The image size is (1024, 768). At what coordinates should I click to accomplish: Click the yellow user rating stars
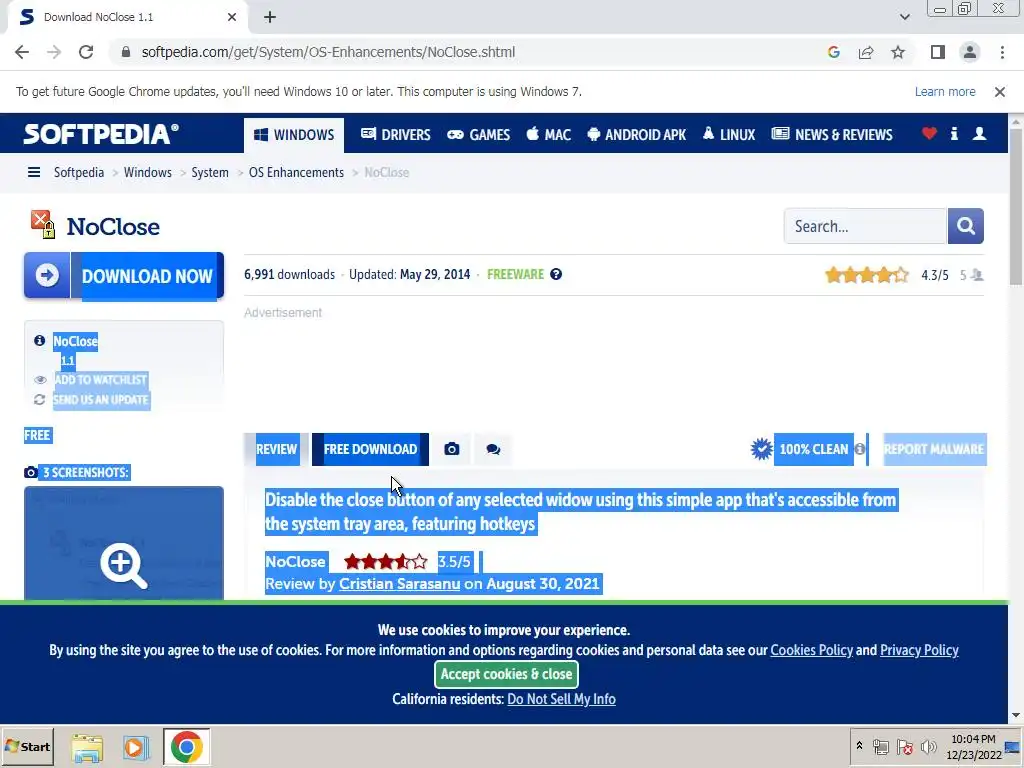pyautogui.click(x=867, y=275)
